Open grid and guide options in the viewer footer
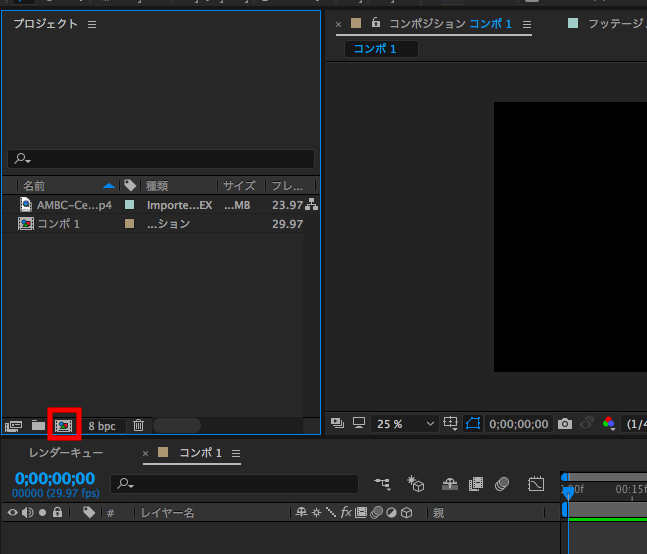 [450, 423]
